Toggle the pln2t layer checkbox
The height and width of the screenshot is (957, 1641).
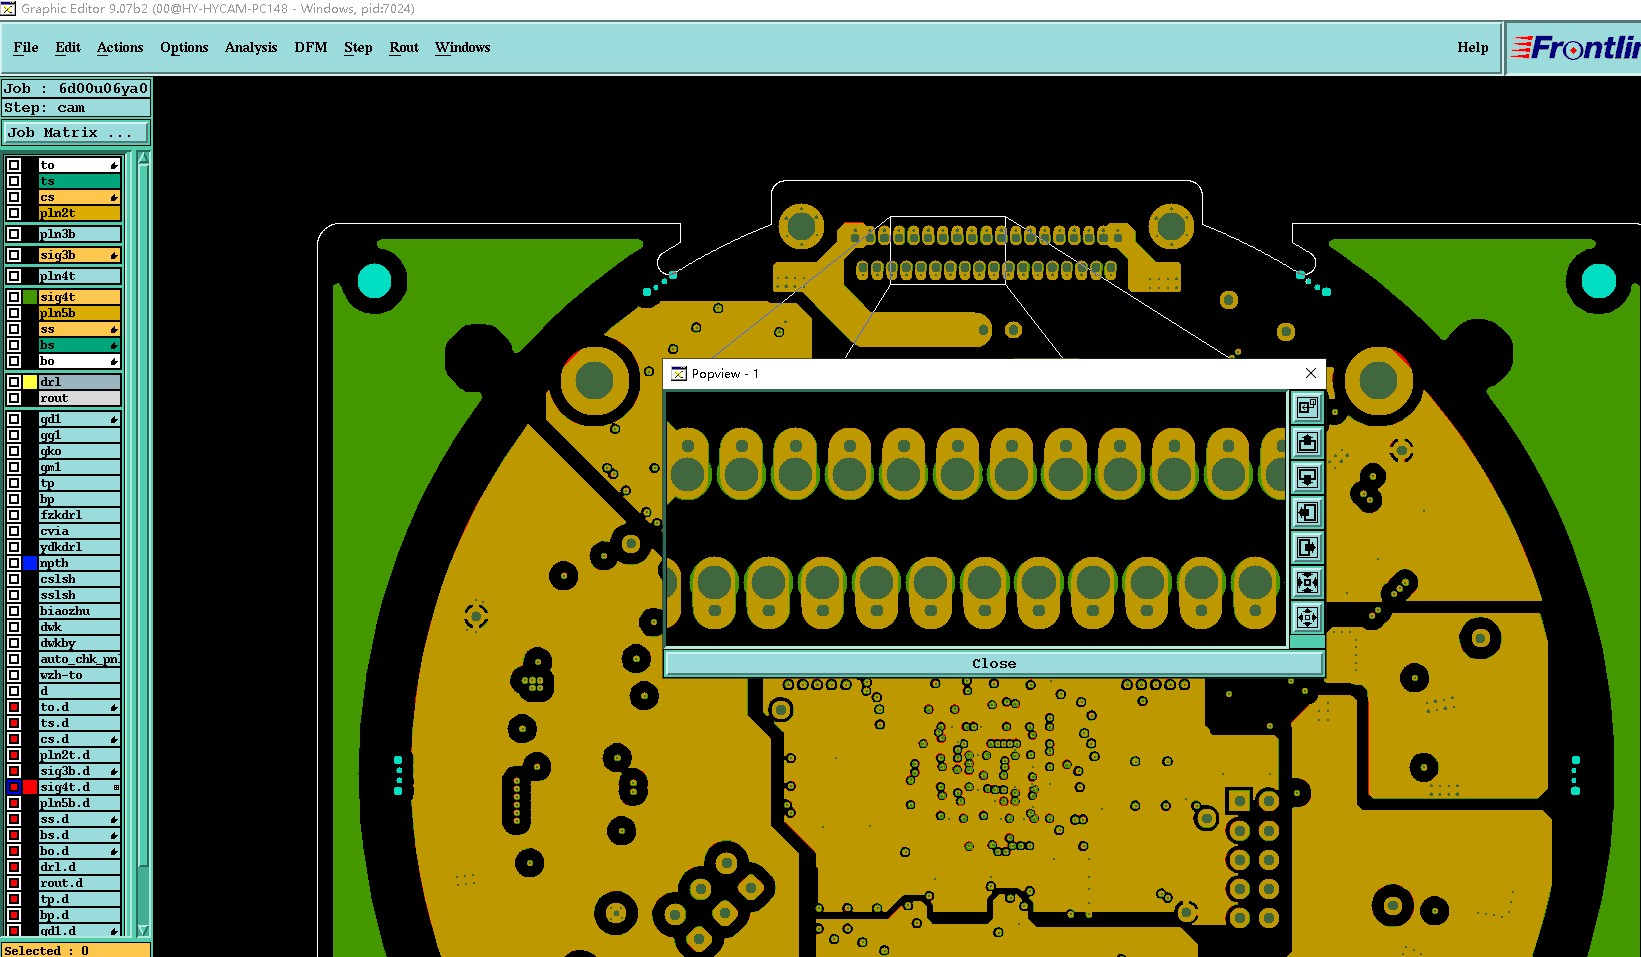(x=14, y=213)
